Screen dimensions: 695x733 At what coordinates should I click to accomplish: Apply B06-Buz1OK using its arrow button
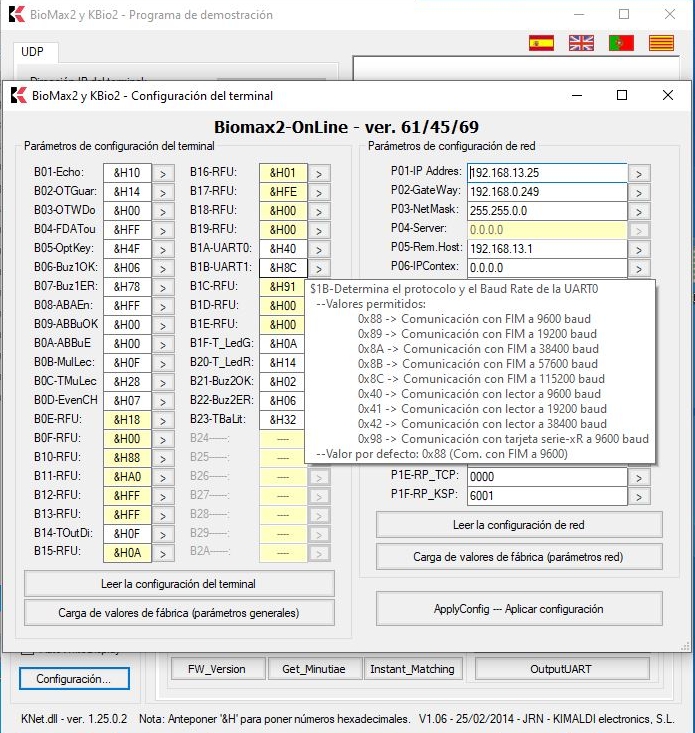(x=163, y=268)
